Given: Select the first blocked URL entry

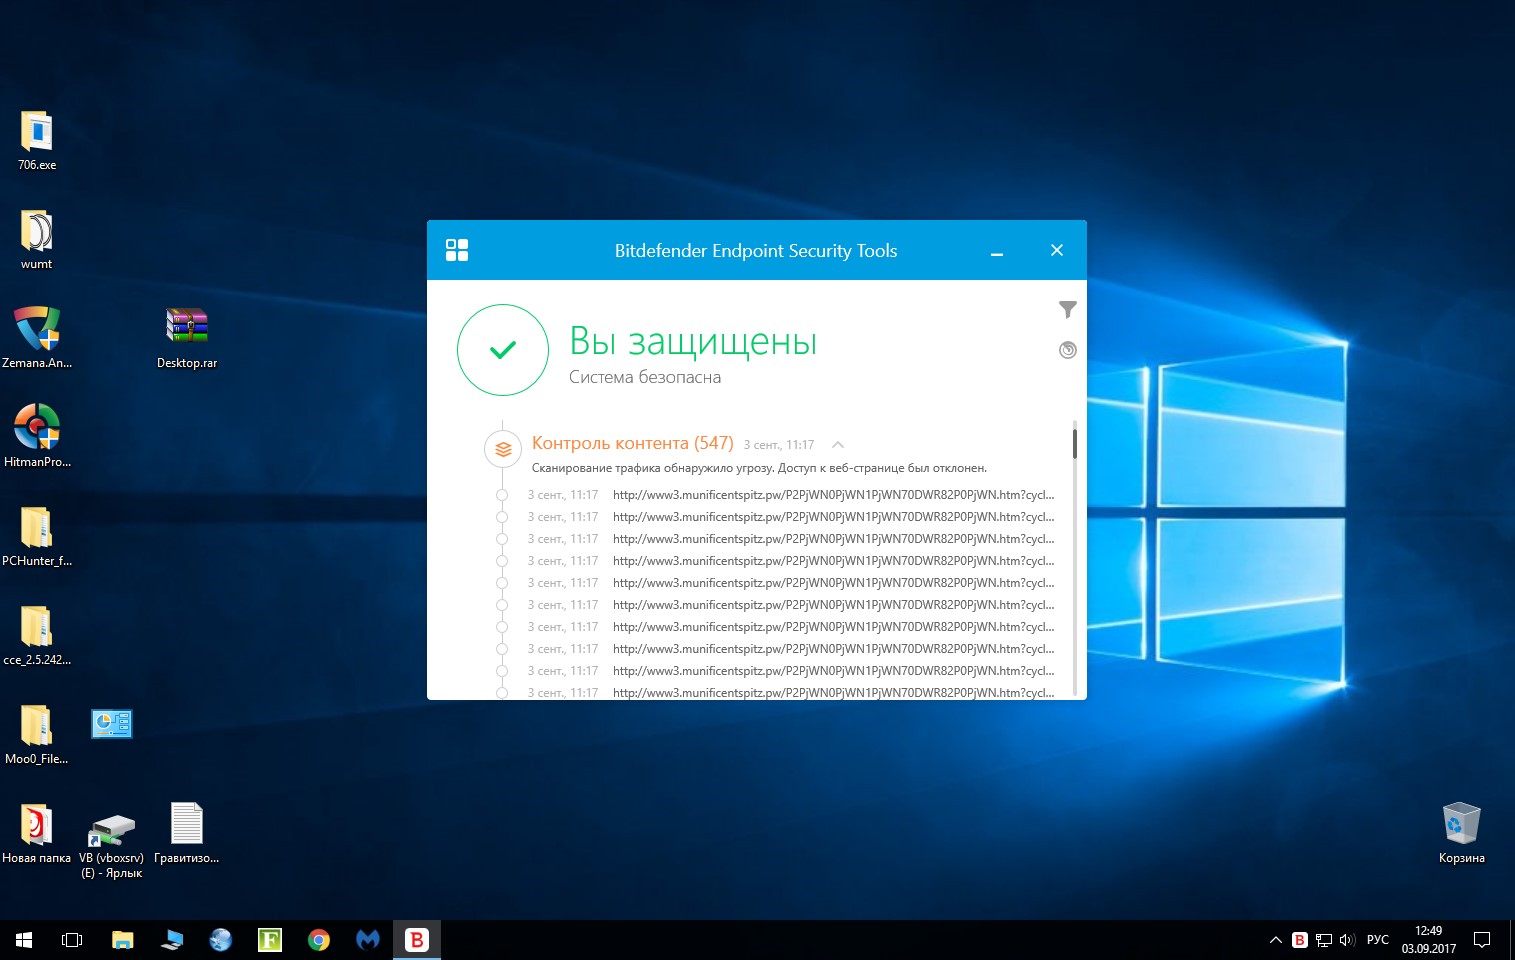Looking at the screenshot, I should (x=832, y=495).
